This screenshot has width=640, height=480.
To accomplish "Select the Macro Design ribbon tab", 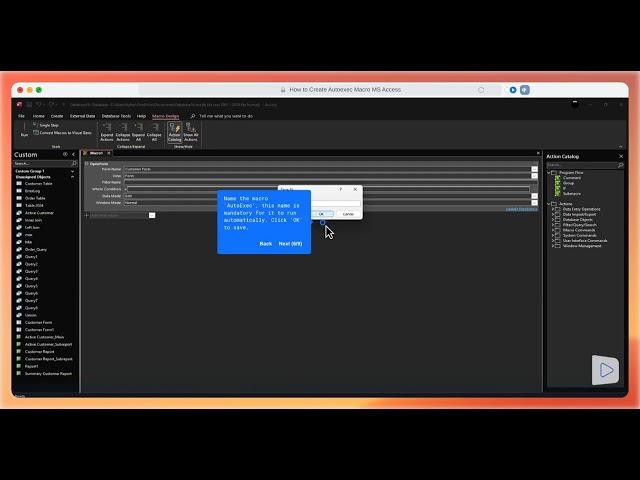I will click(165, 116).
